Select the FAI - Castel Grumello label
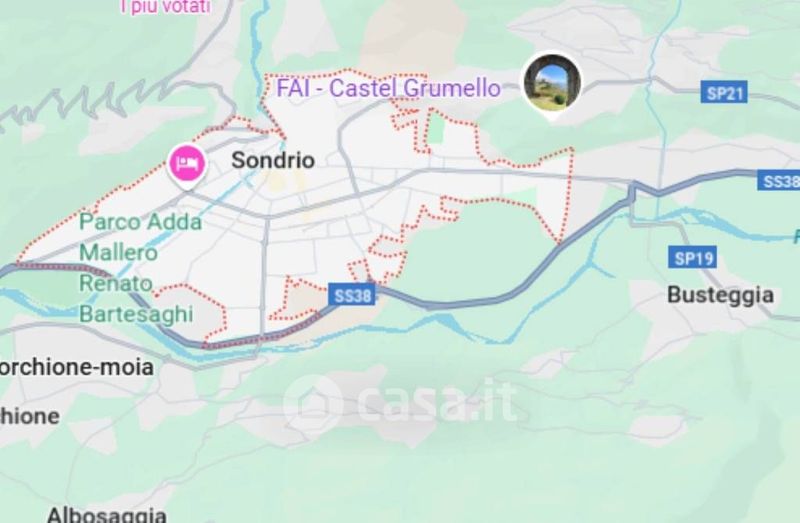 pos(388,88)
